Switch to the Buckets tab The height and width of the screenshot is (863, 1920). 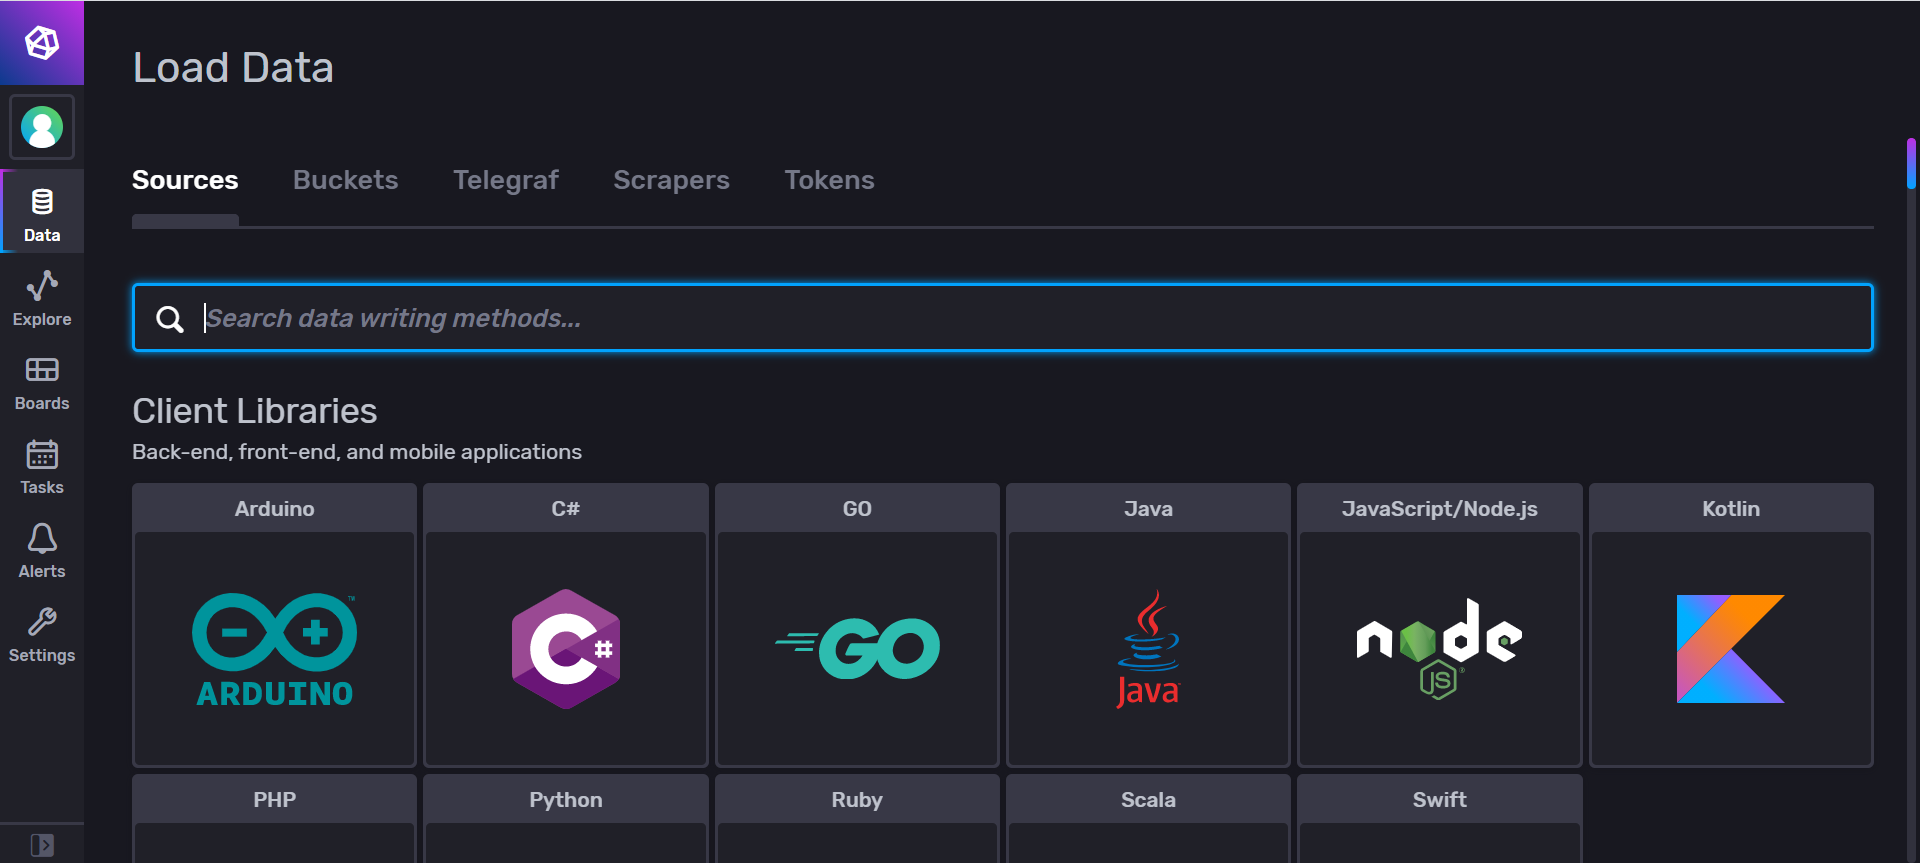tap(345, 180)
